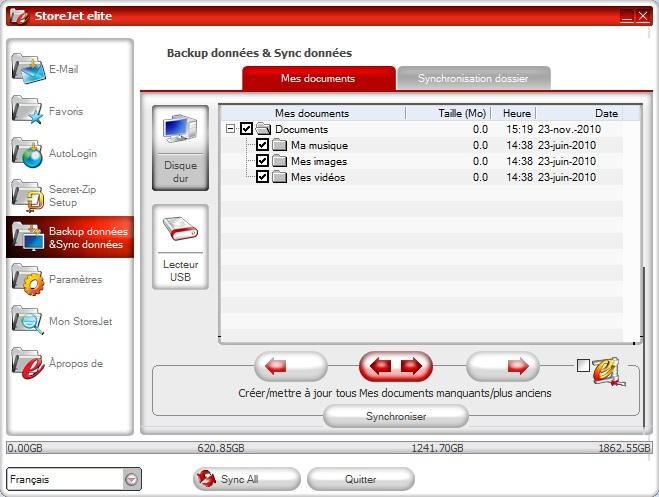The width and height of the screenshot is (659, 497).
Task: Open Favoris in the sidebar
Action: click(x=28, y=111)
